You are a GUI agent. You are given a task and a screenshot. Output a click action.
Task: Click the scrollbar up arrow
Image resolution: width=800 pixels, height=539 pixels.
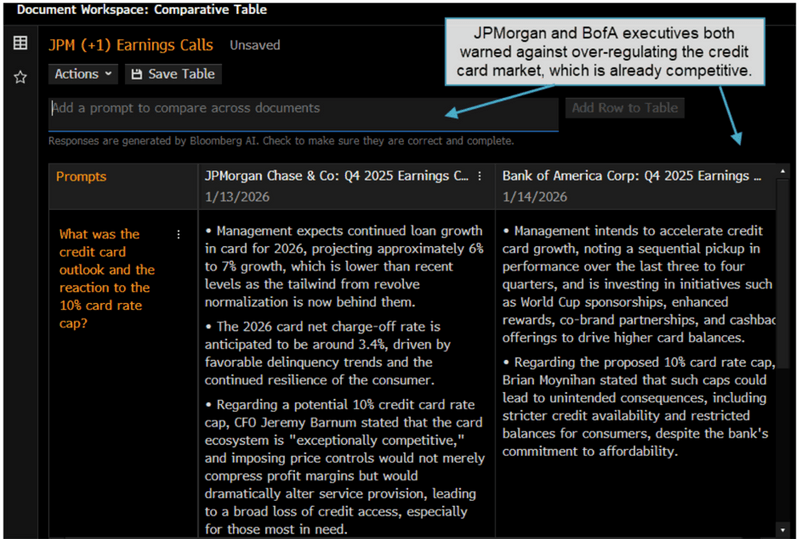tap(783, 172)
